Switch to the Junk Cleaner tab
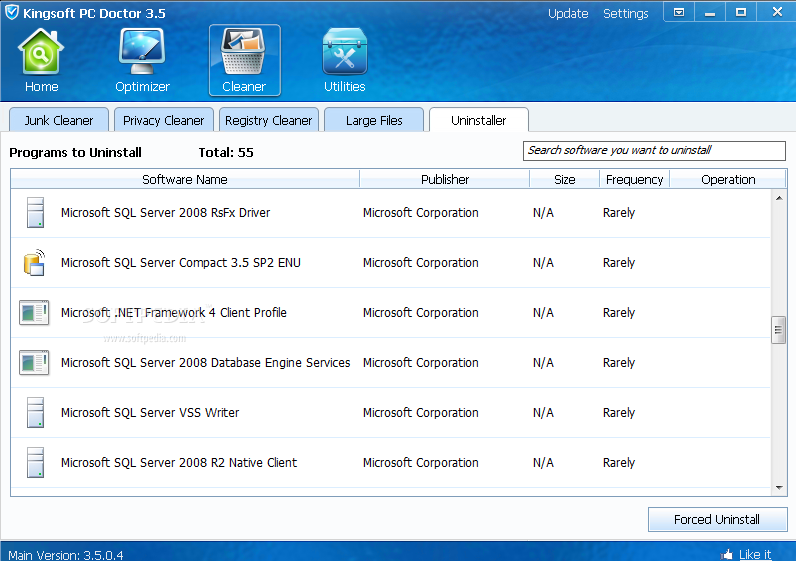 [x=59, y=120]
